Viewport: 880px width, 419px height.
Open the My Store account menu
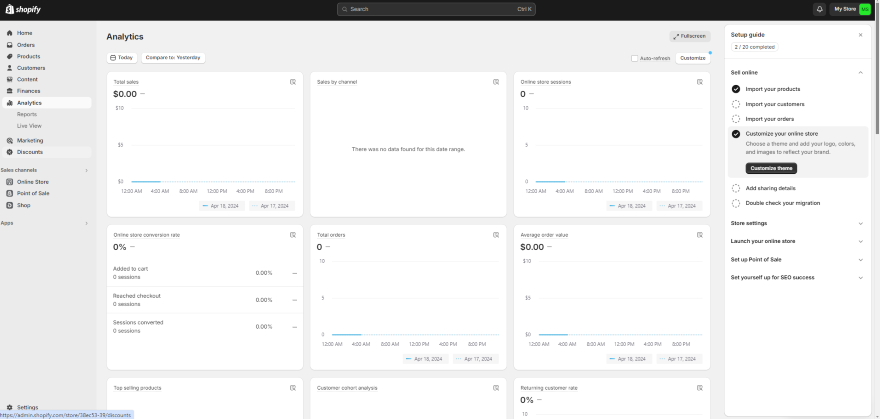(850, 10)
